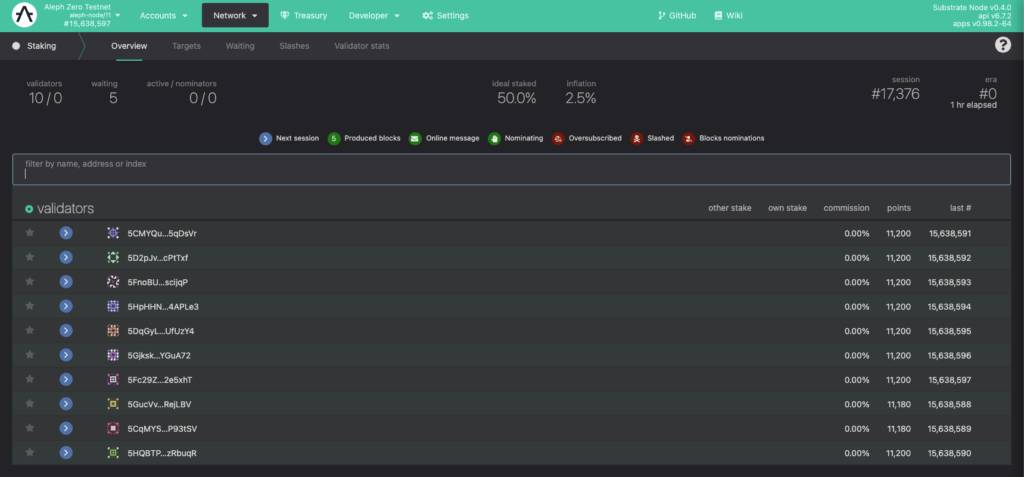Click identicon of 5HpHHN...4APLe3
This screenshot has width=1024, height=477.
113,306
